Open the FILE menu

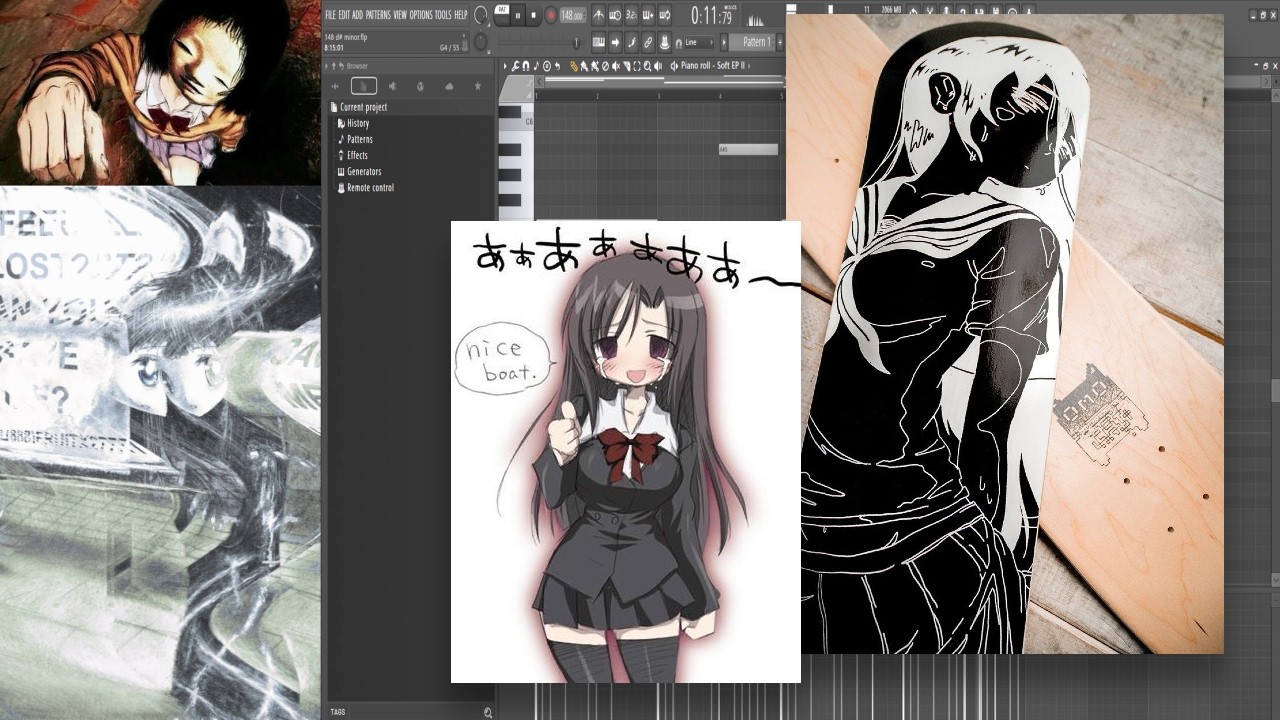pos(331,15)
